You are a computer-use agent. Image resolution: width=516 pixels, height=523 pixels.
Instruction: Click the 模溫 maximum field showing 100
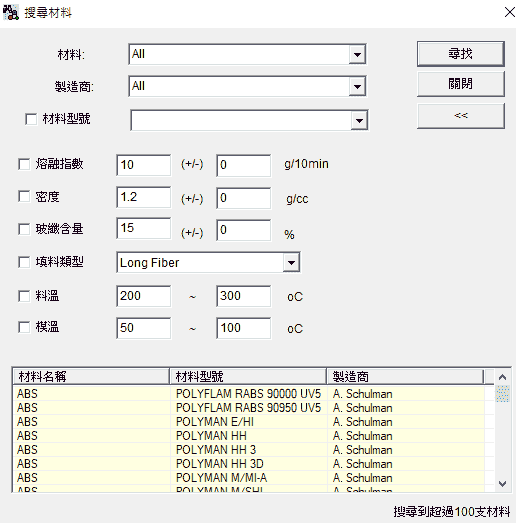coord(243,328)
